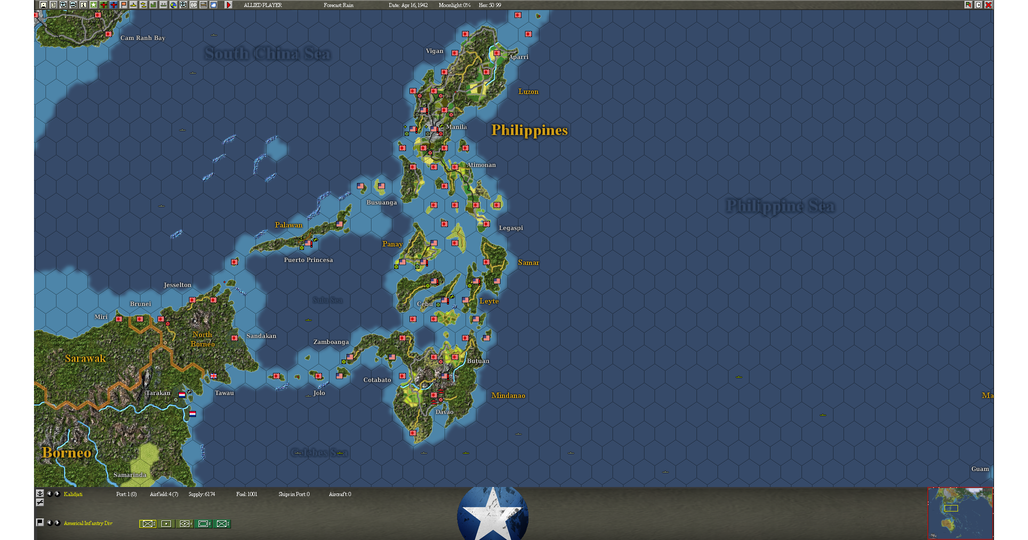
Task: Click the red end-turn arrow in top toolbar
Action: [229, 5]
